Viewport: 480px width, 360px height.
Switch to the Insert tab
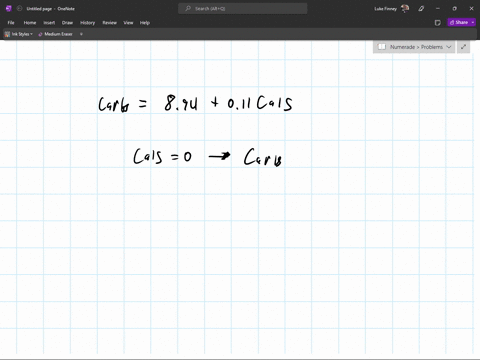[49, 23]
